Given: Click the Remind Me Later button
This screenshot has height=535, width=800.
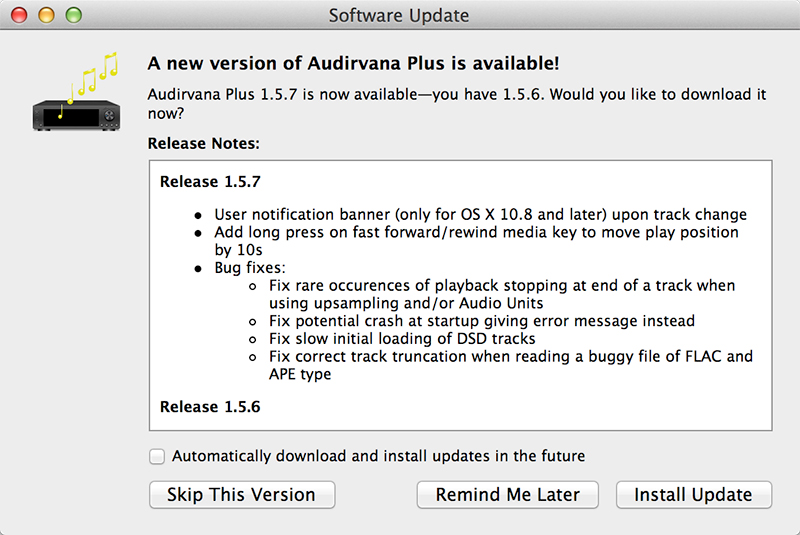Looking at the screenshot, I should (508, 495).
